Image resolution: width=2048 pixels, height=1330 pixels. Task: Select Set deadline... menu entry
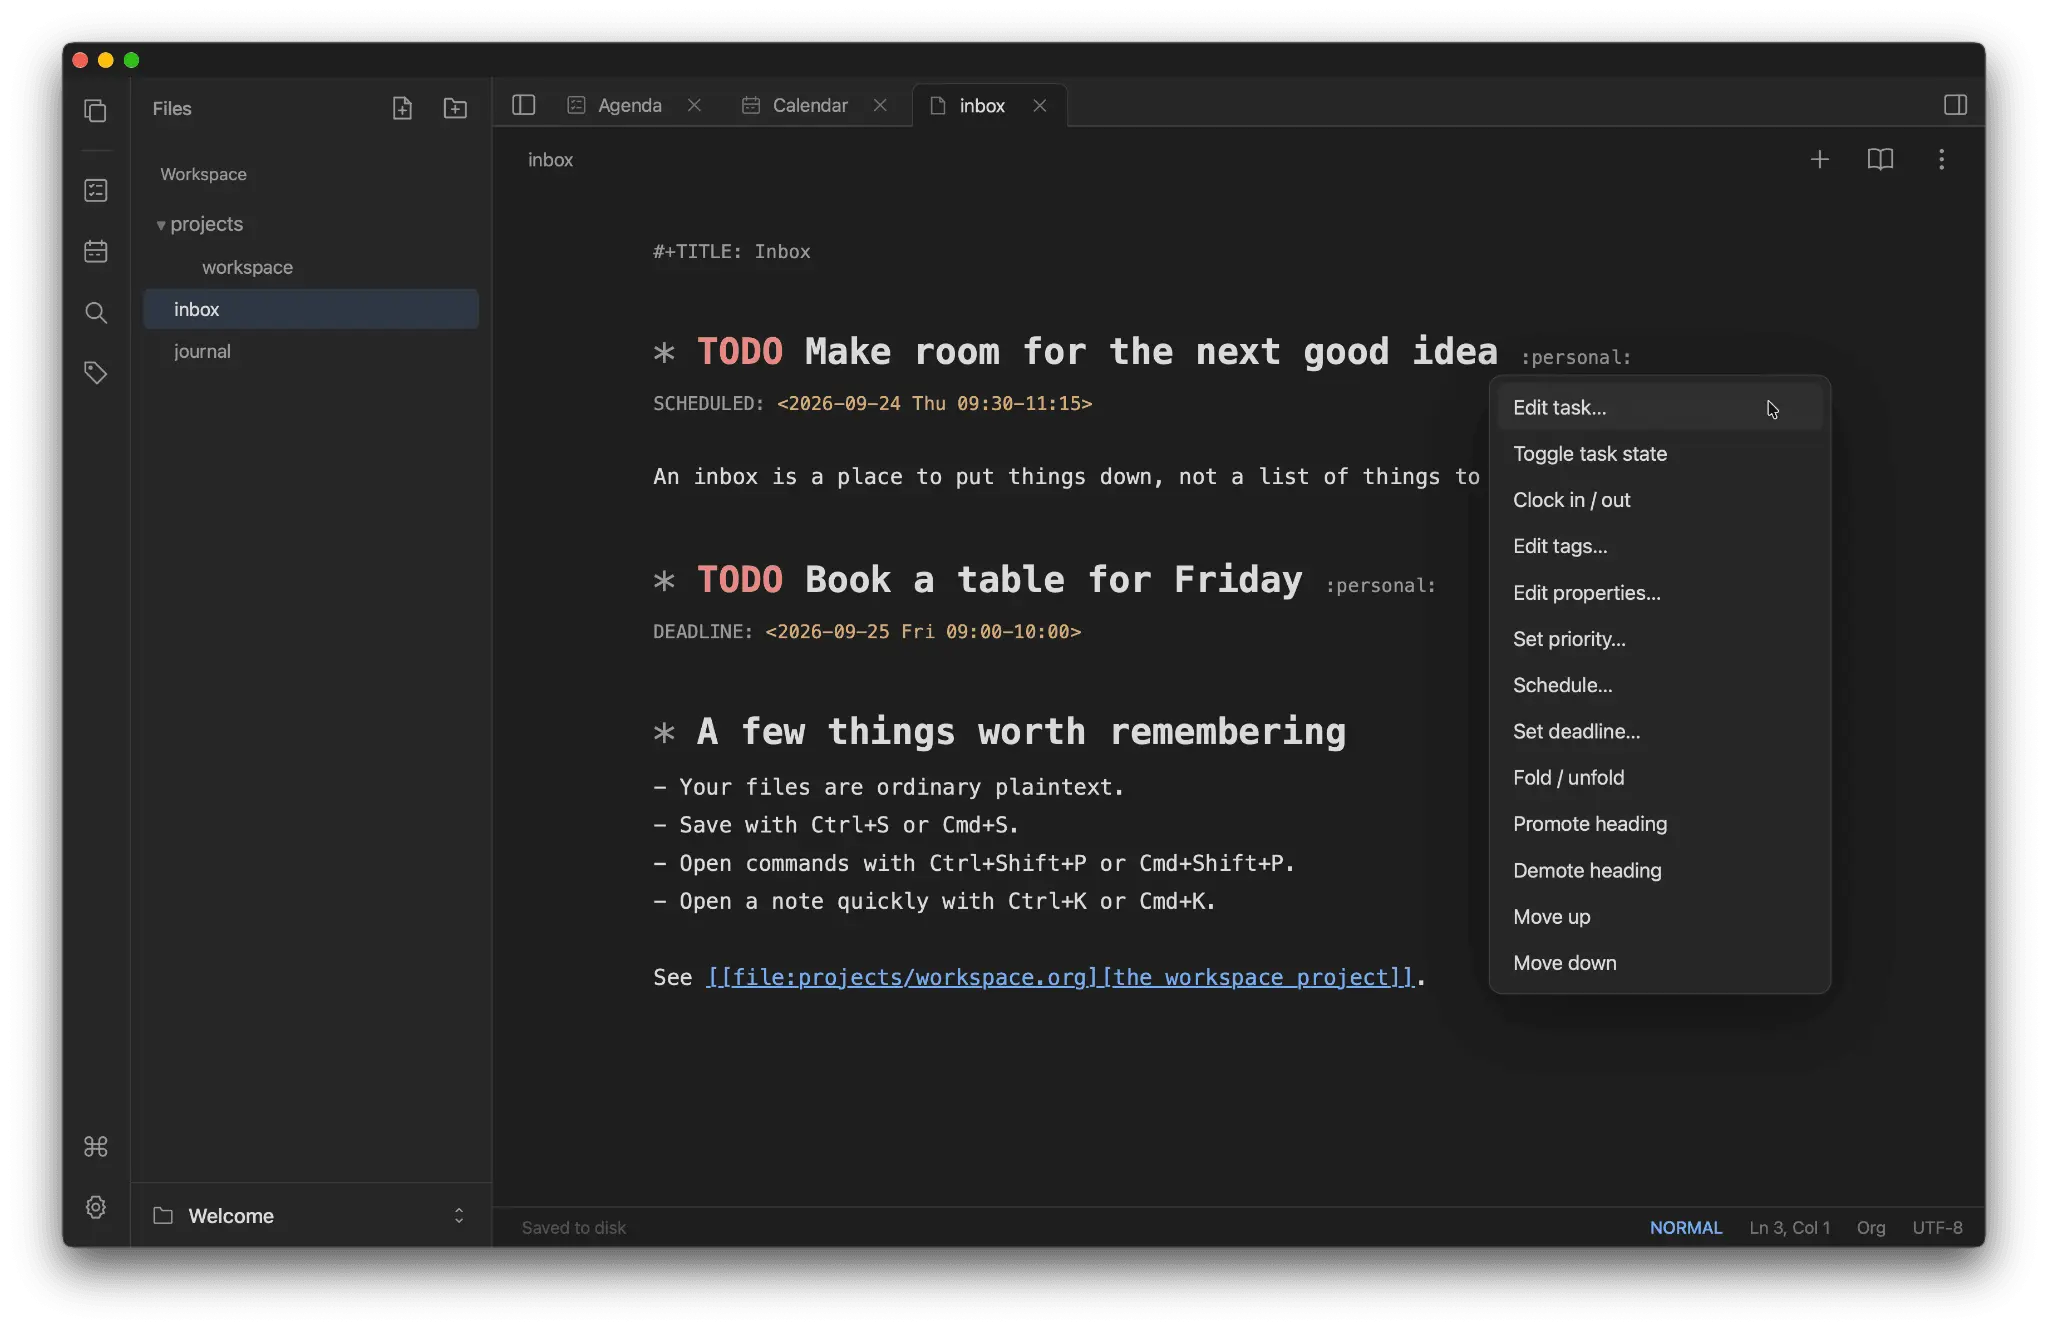pyautogui.click(x=1660, y=731)
